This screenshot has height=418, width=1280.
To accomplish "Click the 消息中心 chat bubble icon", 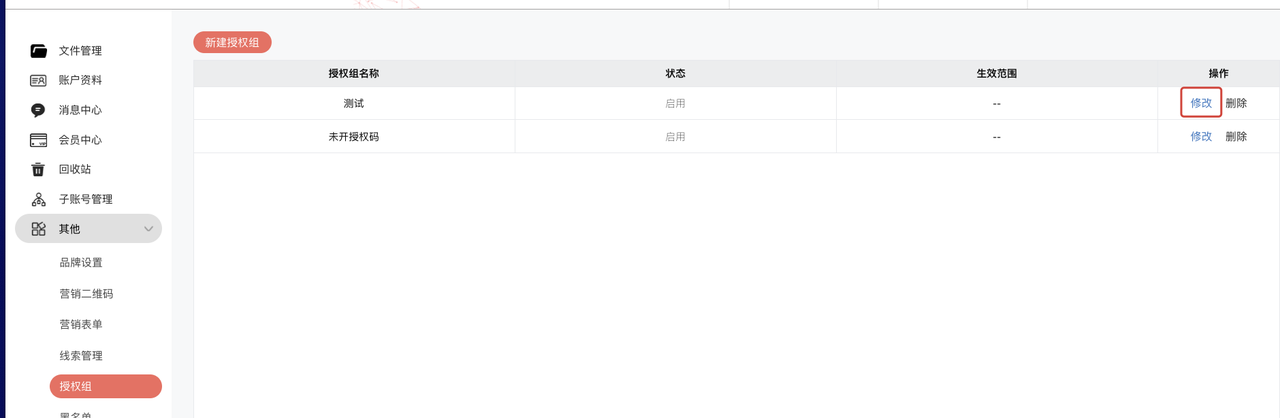I will click(39, 110).
